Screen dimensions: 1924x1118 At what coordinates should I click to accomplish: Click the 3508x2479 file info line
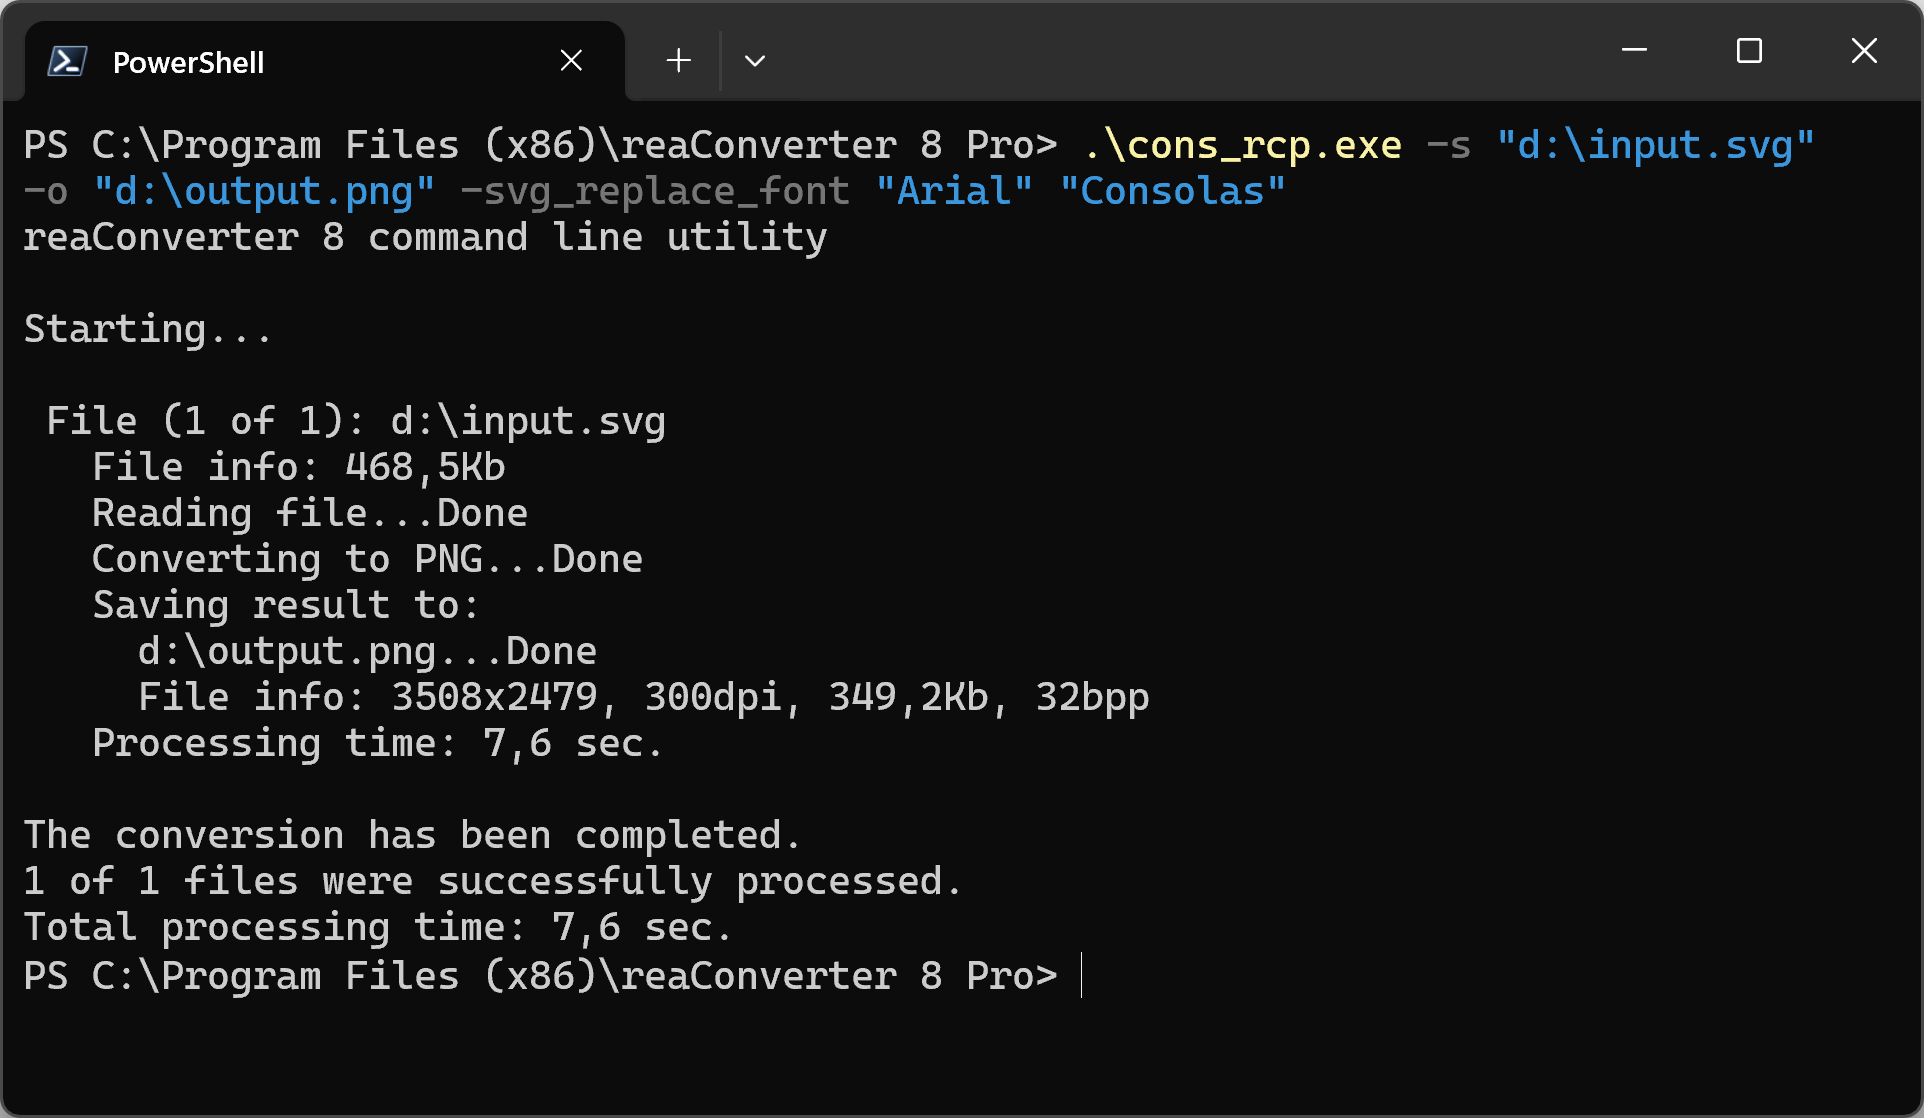pyautogui.click(x=643, y=697)
